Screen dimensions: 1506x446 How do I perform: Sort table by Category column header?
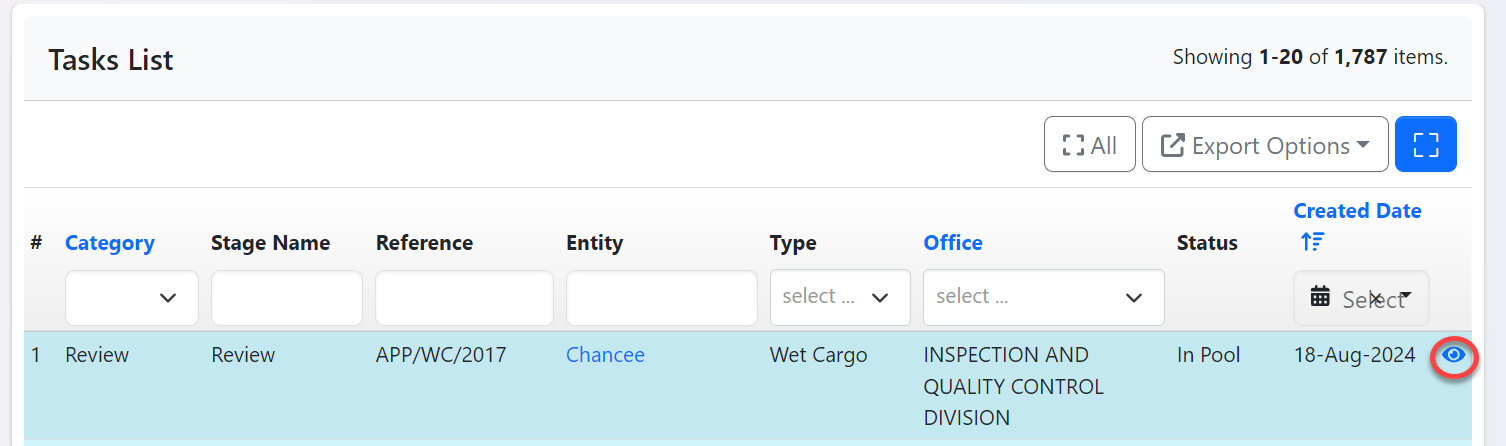109,243
